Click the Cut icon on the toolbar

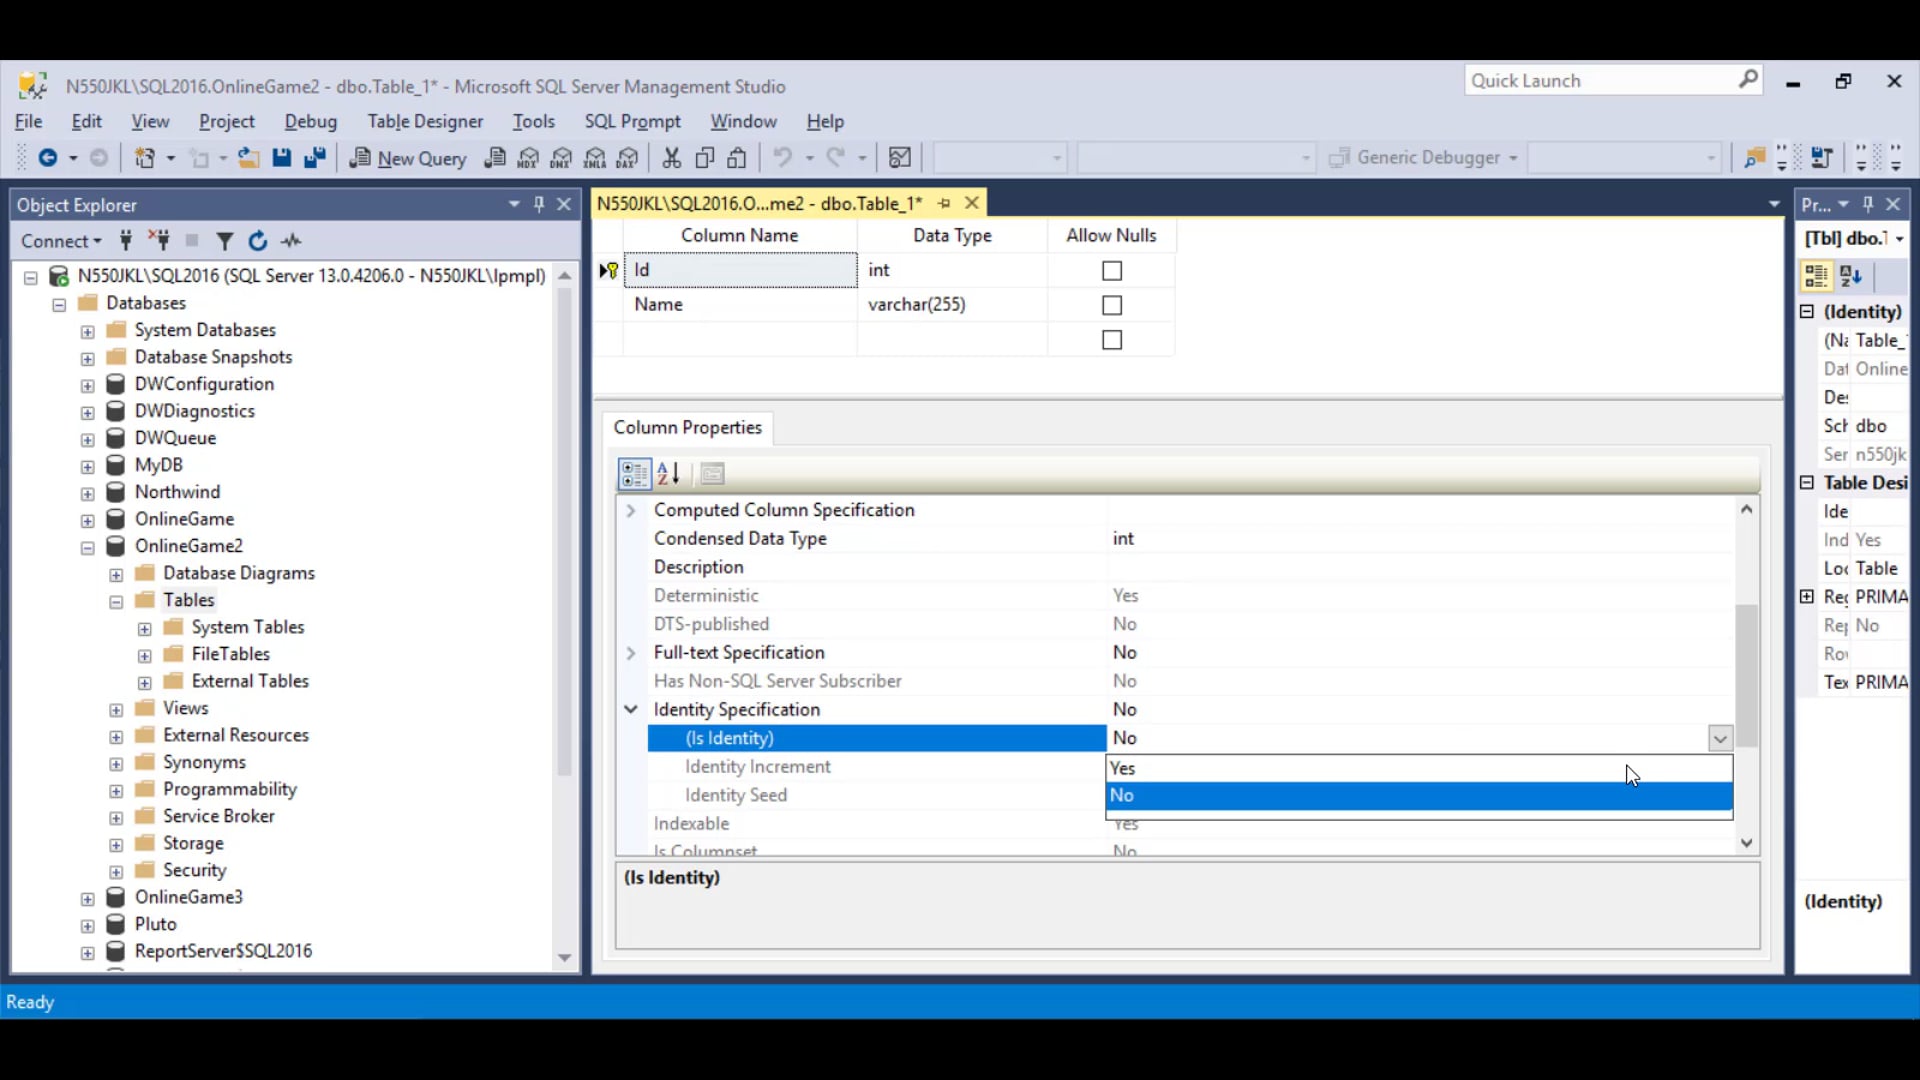(x=672, y=157)
